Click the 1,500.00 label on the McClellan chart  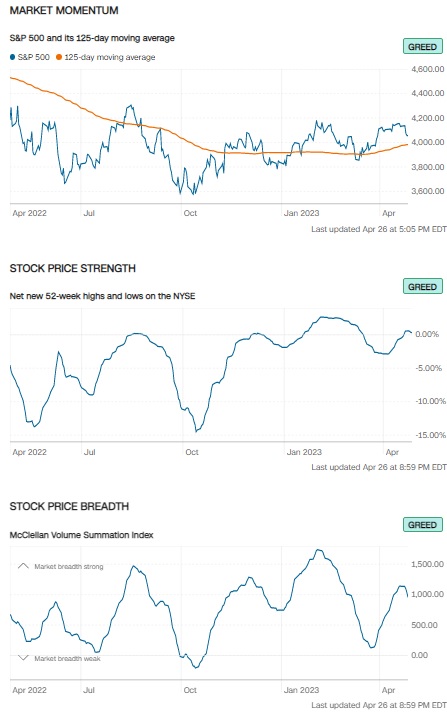(x=428, y=564)
